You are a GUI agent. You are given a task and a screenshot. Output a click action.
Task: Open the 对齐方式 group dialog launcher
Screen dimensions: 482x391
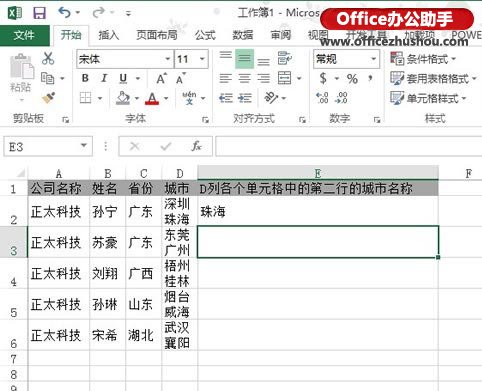(x=302, y=120)
